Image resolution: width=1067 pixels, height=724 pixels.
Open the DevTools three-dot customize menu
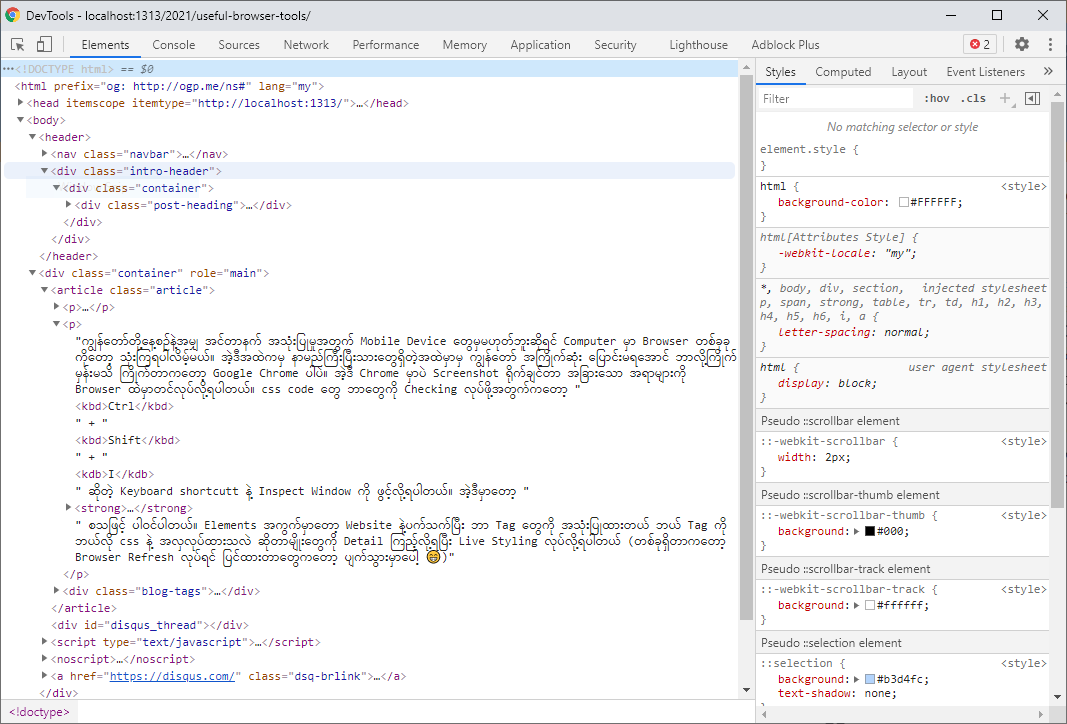(1051, 44)
